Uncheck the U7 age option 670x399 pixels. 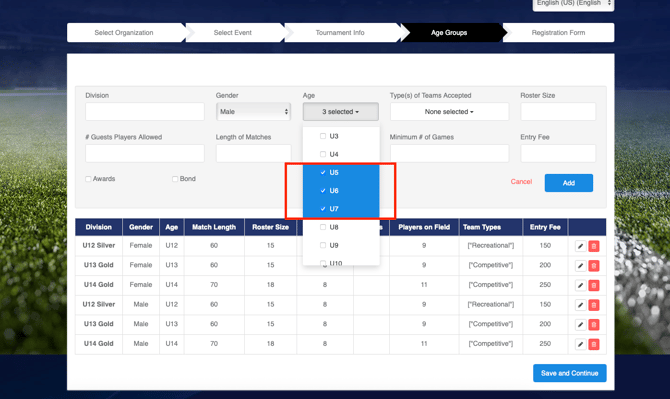click(x=323, y=209)
